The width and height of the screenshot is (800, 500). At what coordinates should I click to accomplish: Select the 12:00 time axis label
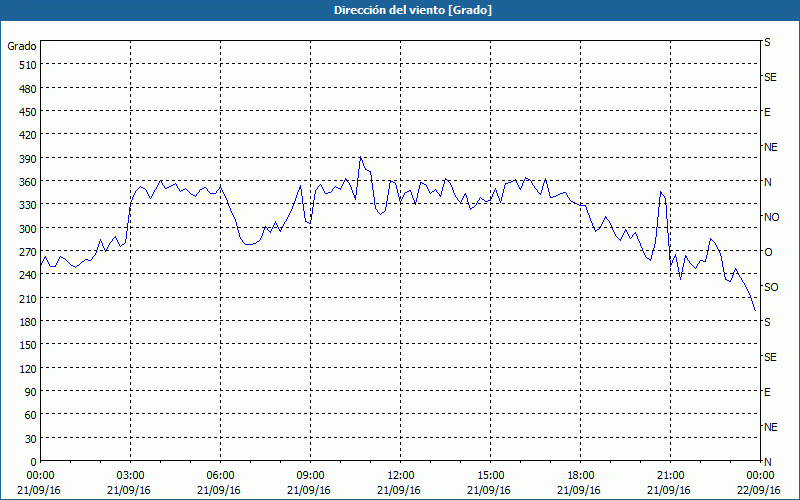(x=401, y=476)
